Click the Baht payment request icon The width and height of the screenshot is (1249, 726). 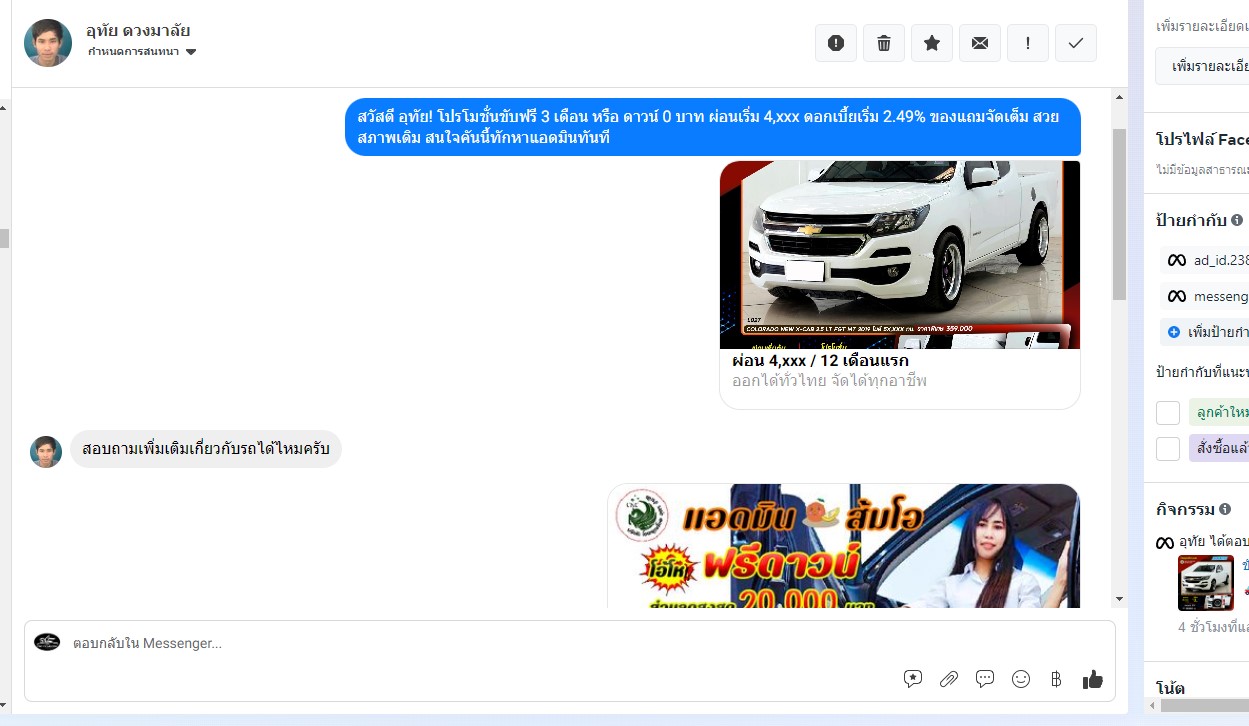1056,679
